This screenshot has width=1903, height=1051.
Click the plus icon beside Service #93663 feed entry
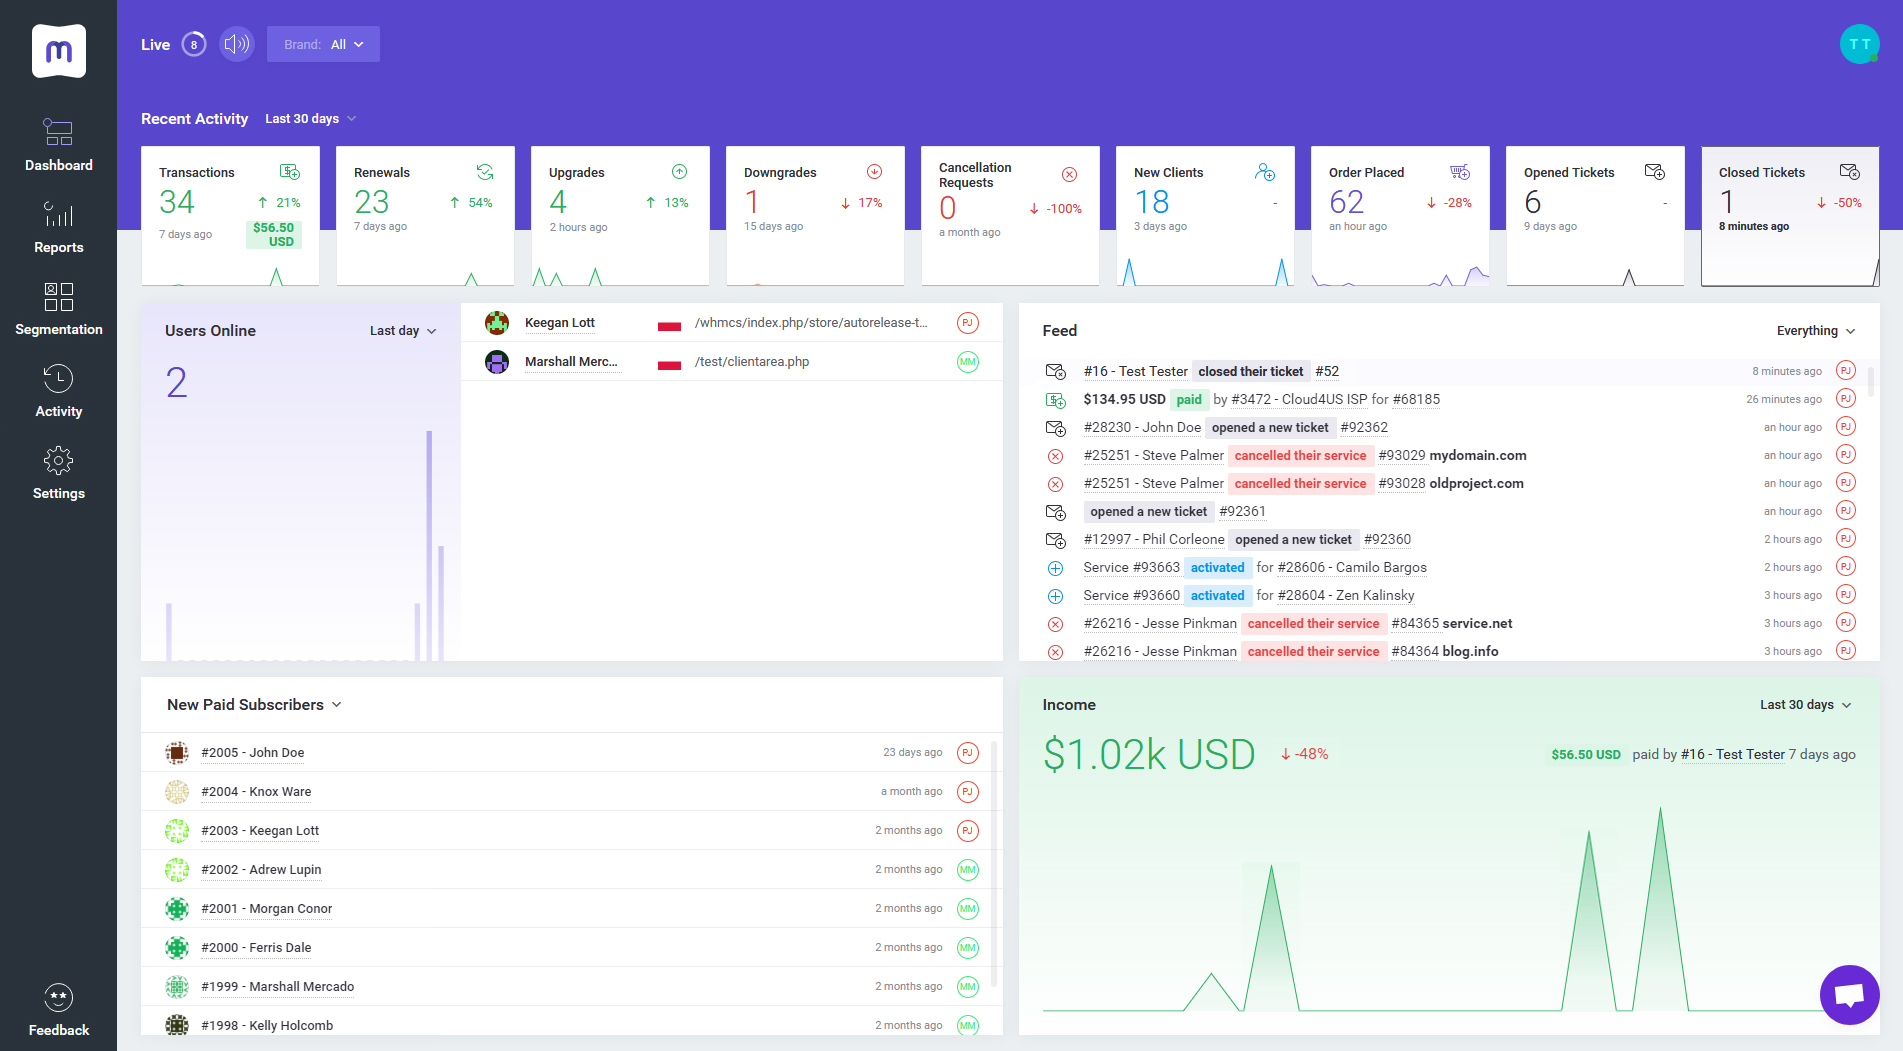[x=1055, y=568]
